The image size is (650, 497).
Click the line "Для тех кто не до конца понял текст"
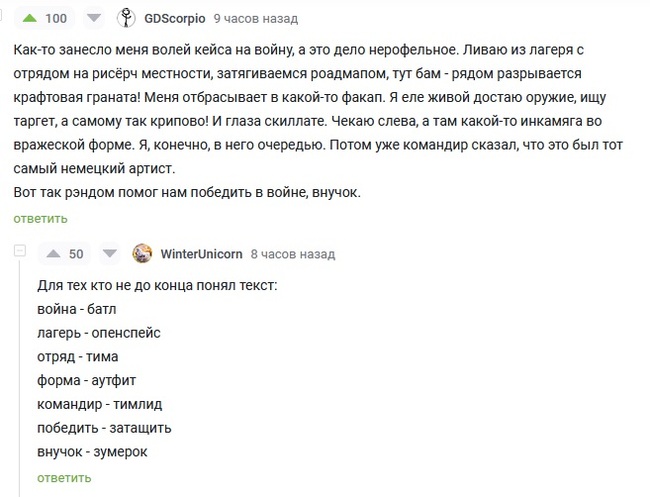[157, 285]
